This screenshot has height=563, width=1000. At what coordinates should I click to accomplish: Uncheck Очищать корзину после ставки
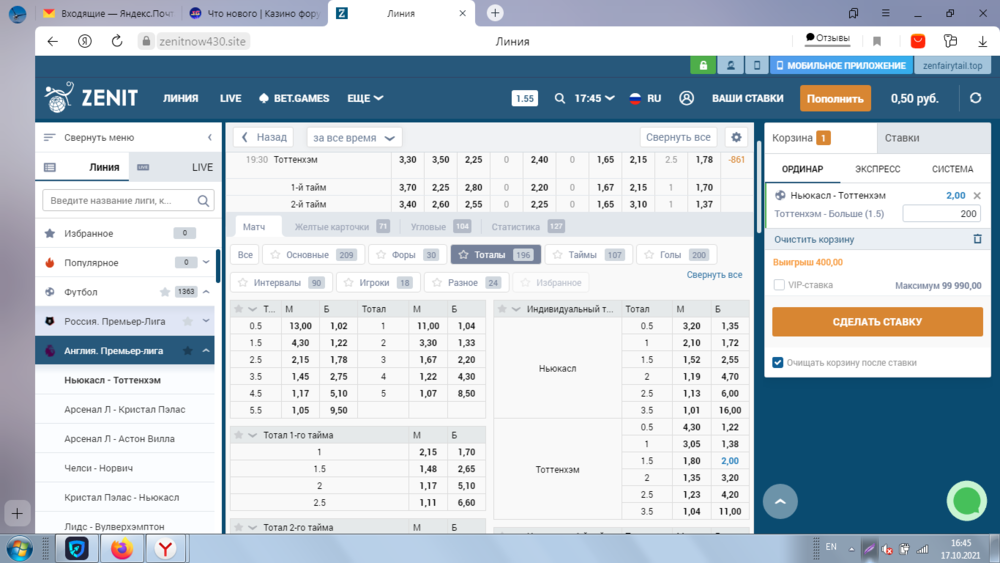(777, 362)
